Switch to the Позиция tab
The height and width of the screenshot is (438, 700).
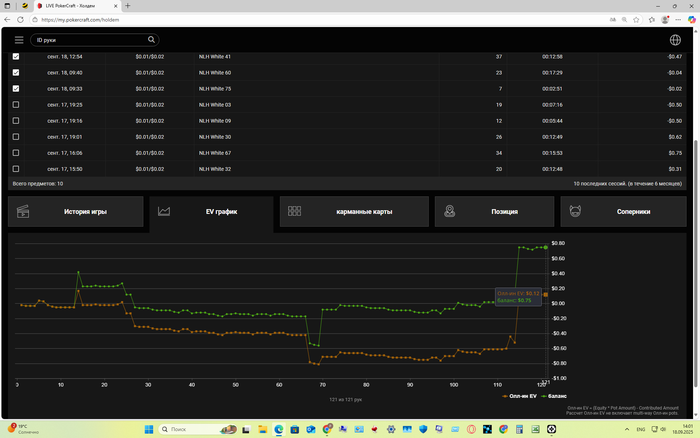tap(494, 212)
